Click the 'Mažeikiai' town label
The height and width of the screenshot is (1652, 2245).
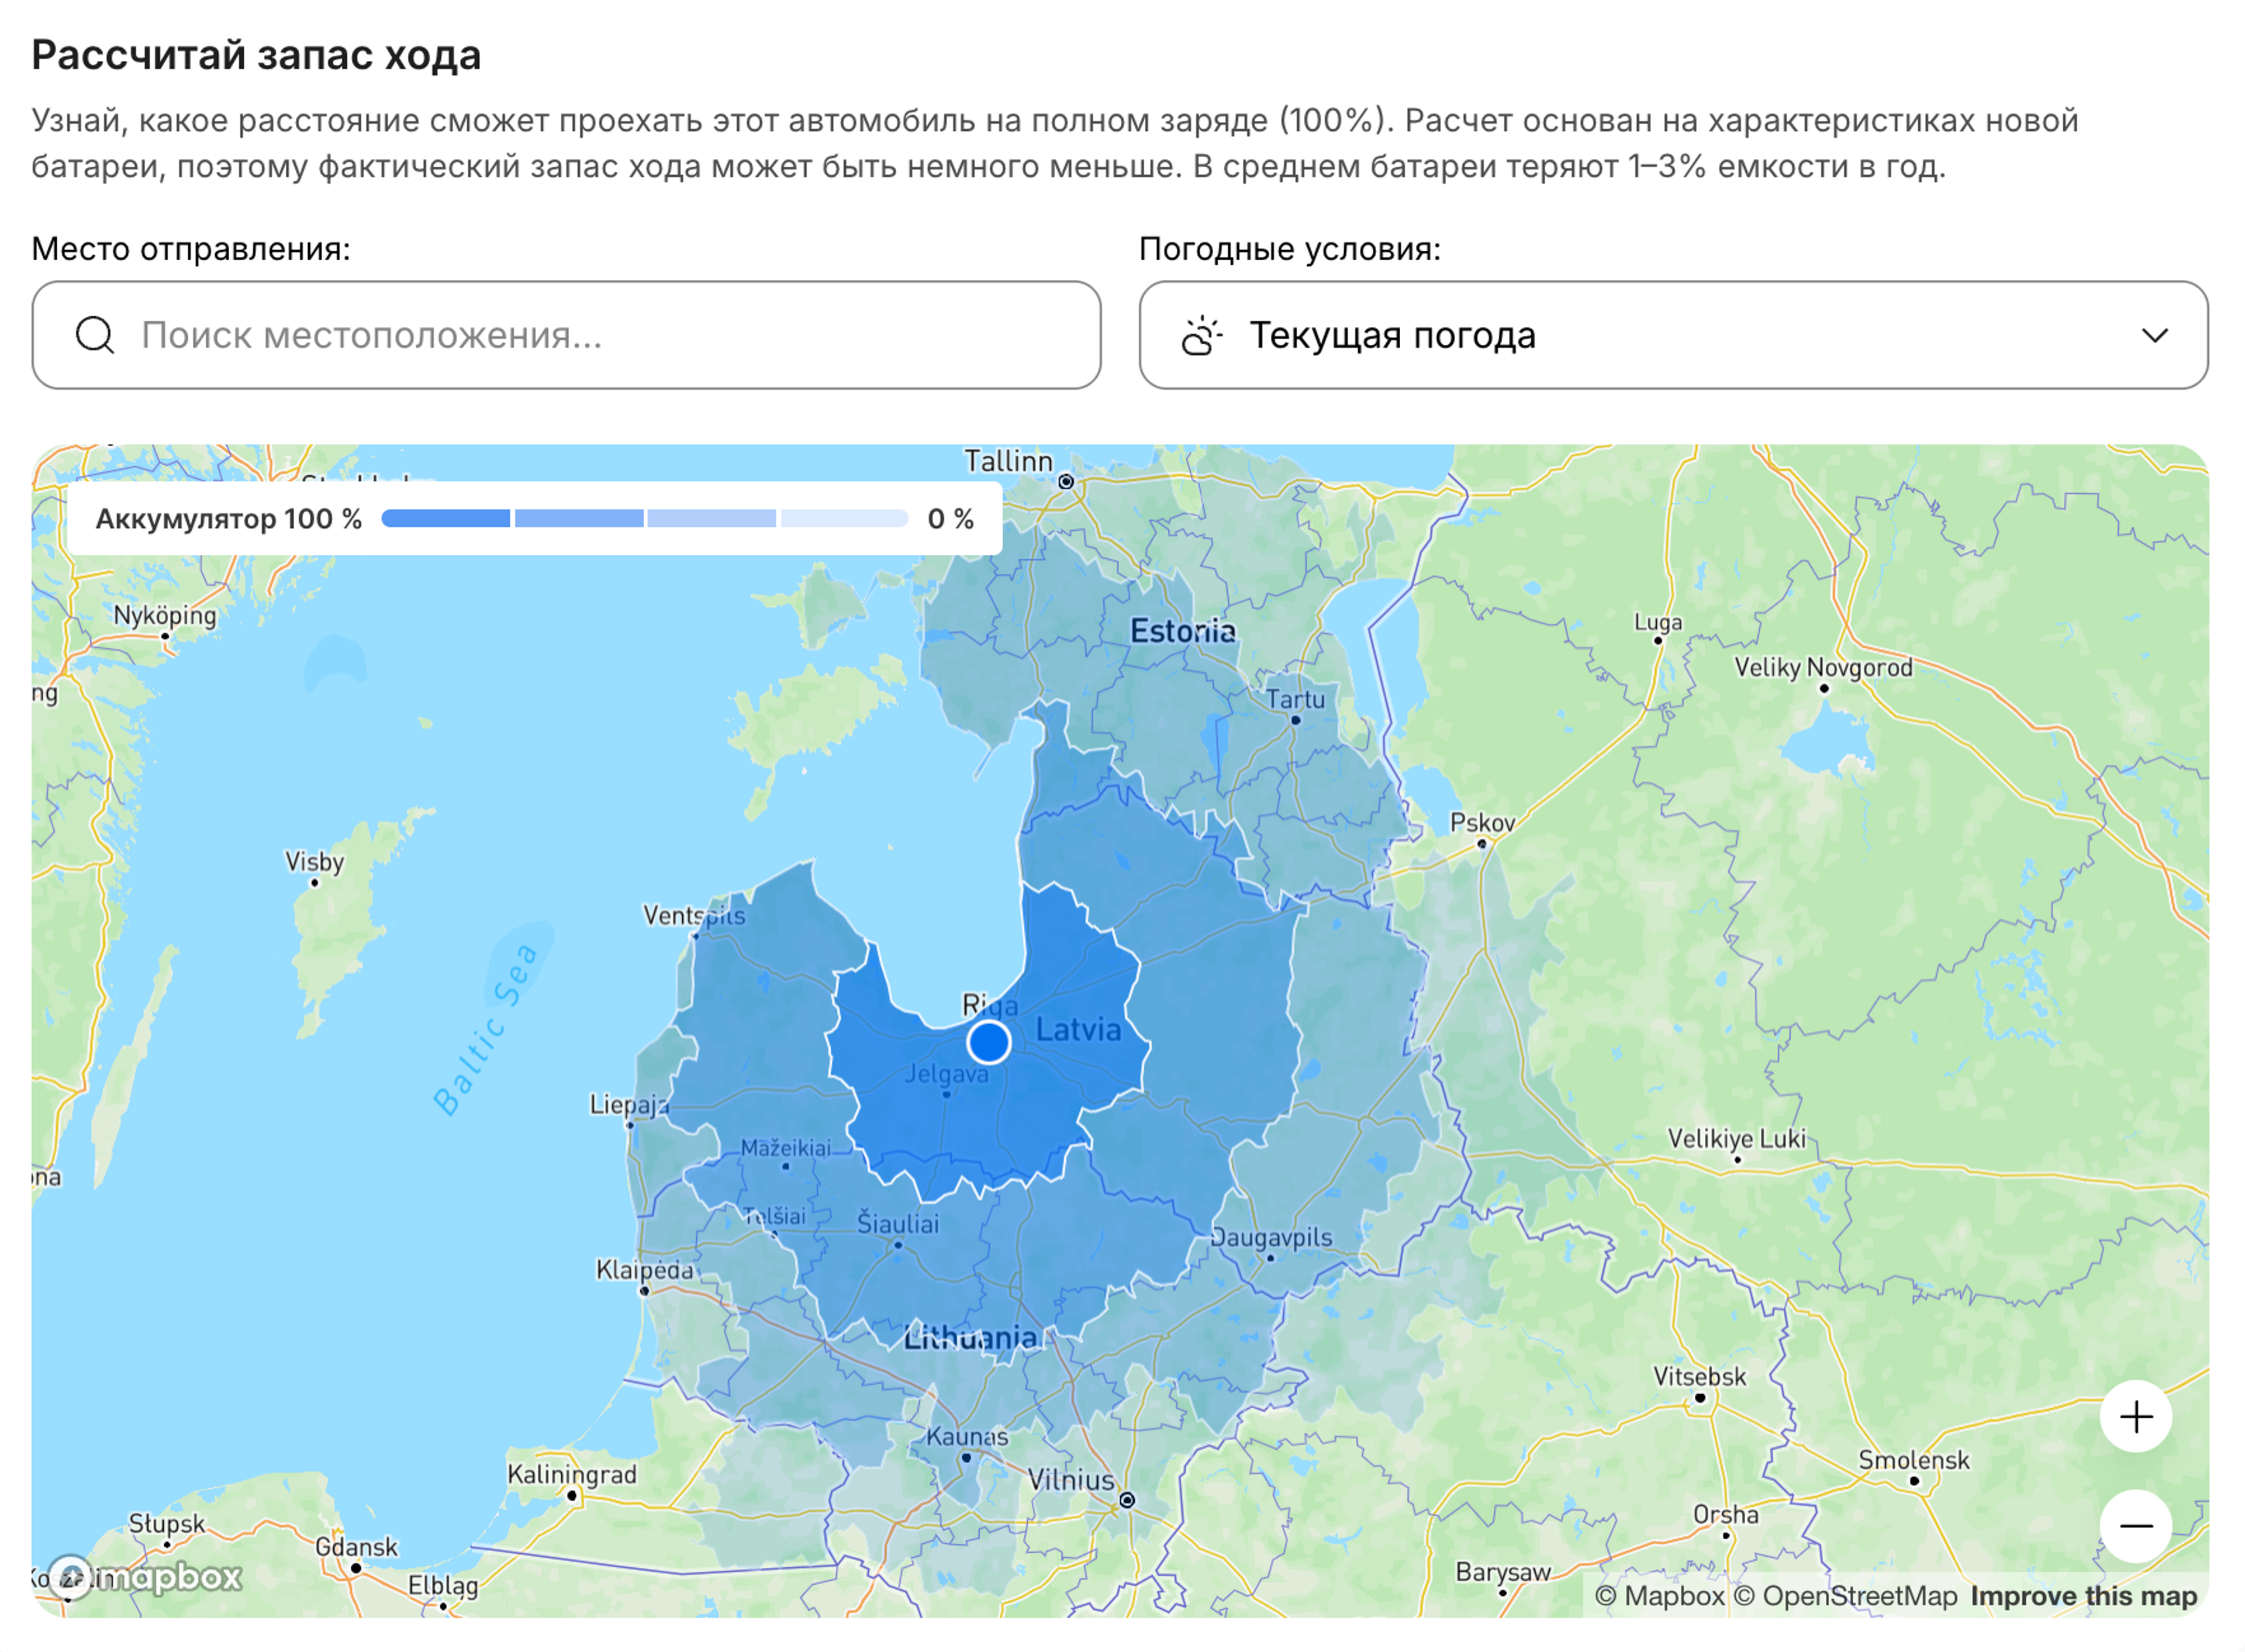[x=785, y=1148]
